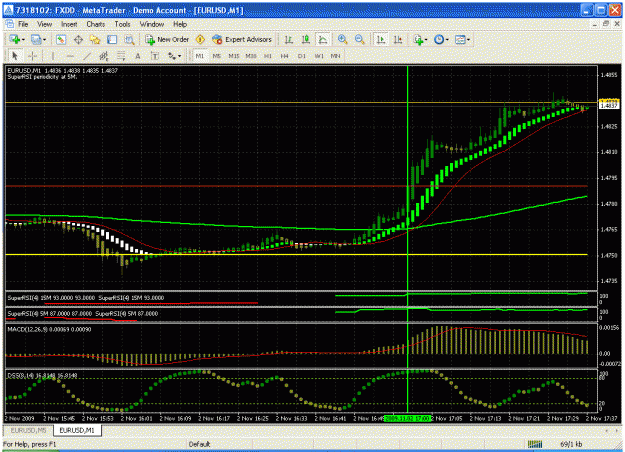Click the yellow horizontal line at 1.4750
Screen dimensions: 625x452
coord(296,254)
